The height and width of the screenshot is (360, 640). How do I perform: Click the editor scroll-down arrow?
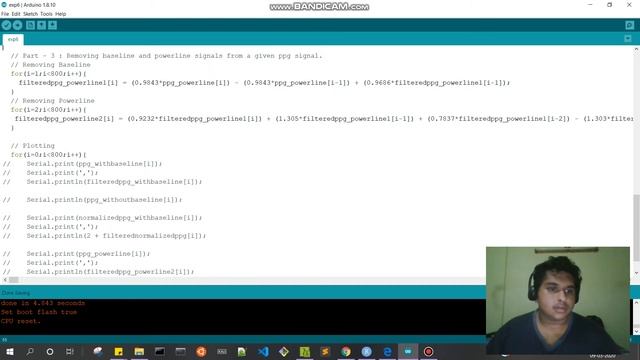tap(636, 273)
